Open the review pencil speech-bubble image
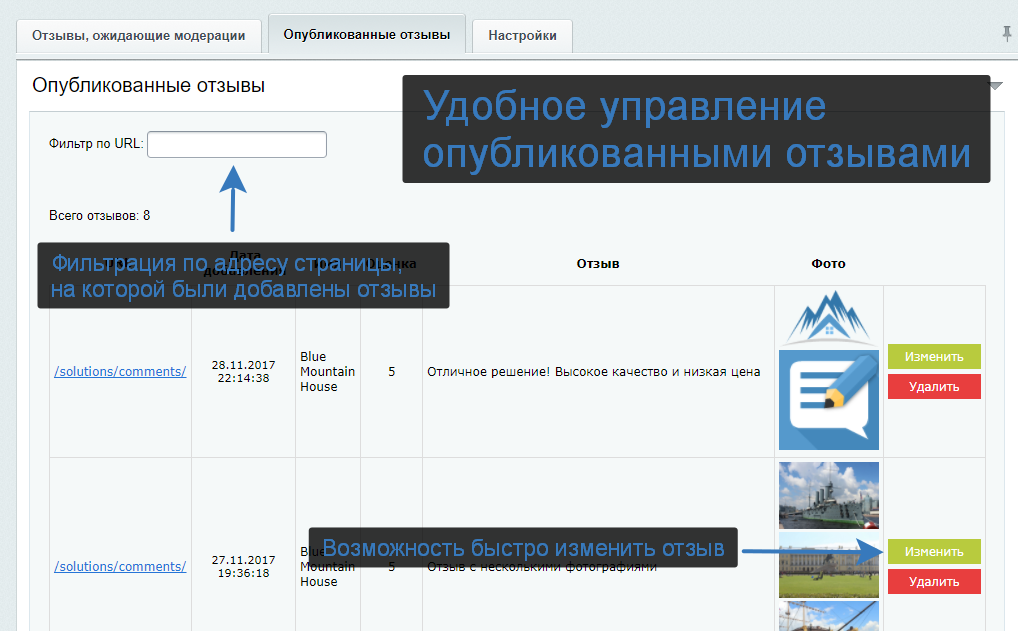This screenshot has height=631, width=1018. click(828, 400)
